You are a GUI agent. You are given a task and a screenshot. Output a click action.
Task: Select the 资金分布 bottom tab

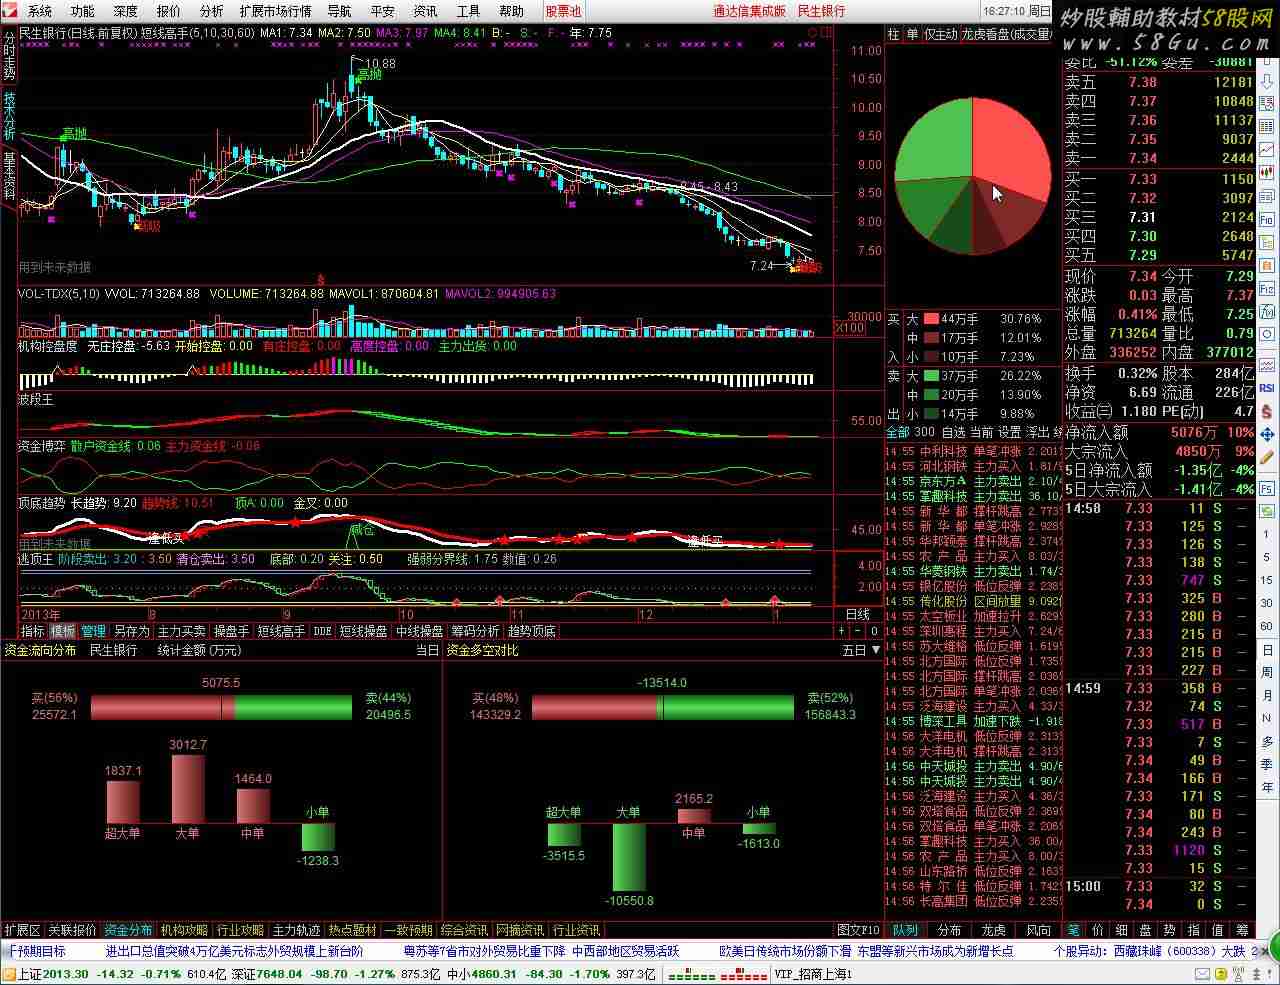[128, 930]
